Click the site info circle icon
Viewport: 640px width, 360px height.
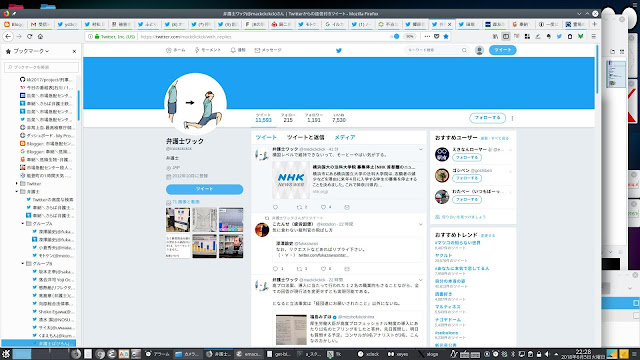pyautogui.click(x=90, y=36)
